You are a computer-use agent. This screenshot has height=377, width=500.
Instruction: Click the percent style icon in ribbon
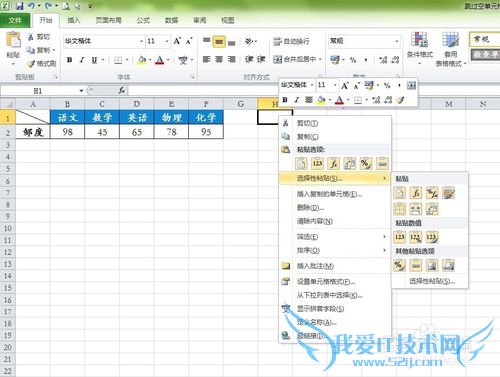click(353, 60)
